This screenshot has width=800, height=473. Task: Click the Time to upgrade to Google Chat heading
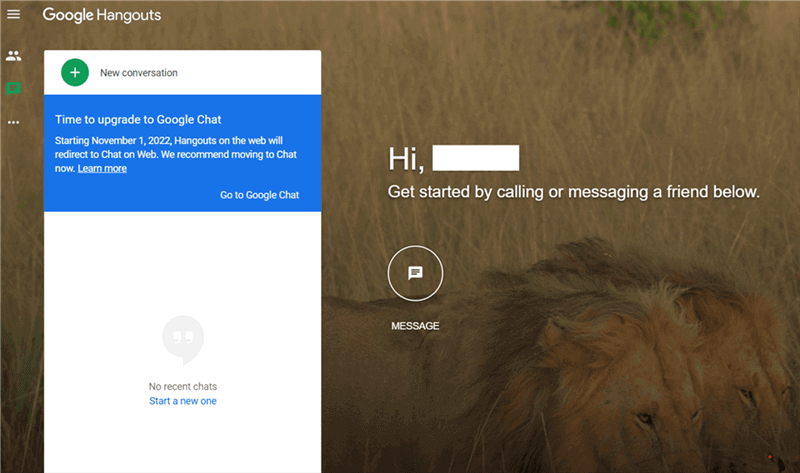point(138,119)
